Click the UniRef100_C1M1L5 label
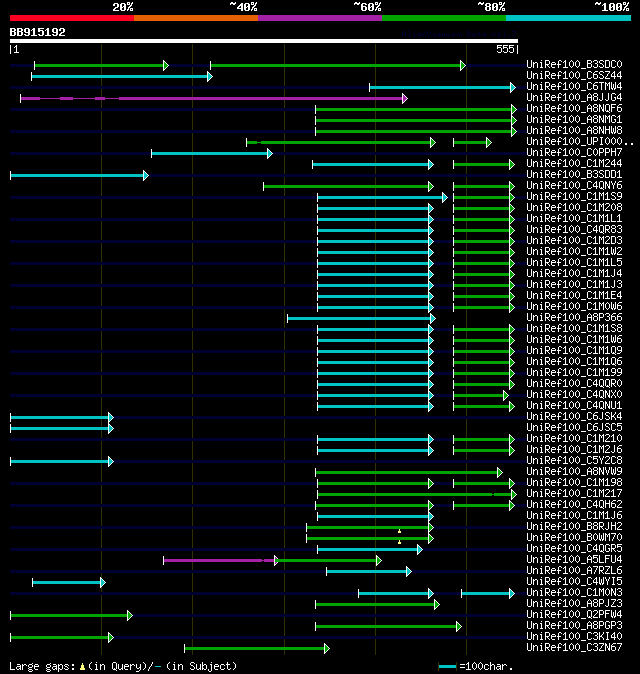This screenshot has width=640, height=674. 574,263
